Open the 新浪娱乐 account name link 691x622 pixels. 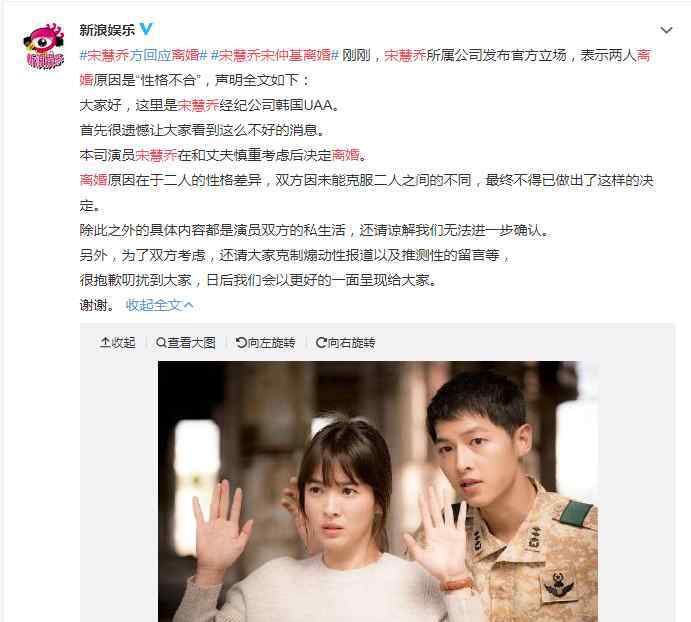pos(107,30)
